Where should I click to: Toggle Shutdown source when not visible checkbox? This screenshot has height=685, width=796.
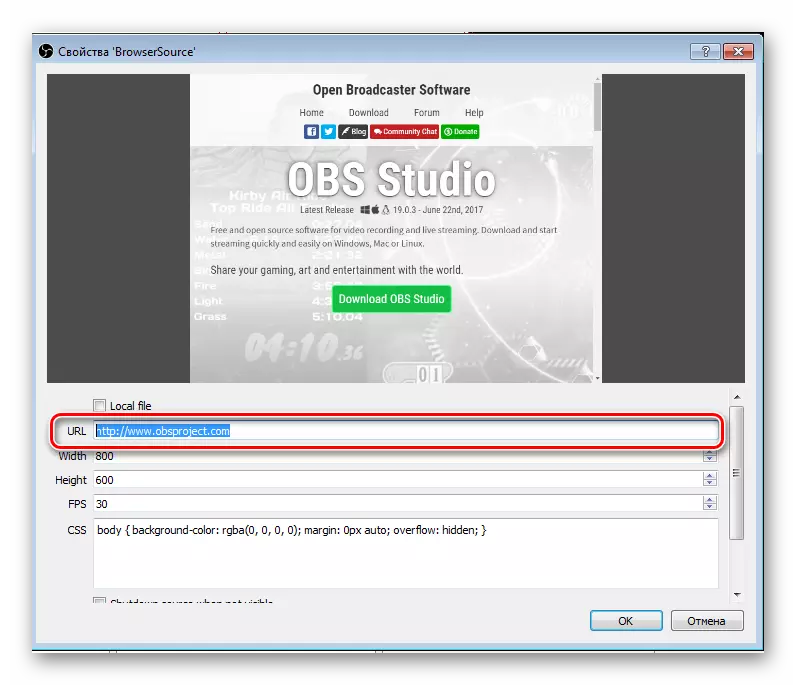(x=100, y=601)
